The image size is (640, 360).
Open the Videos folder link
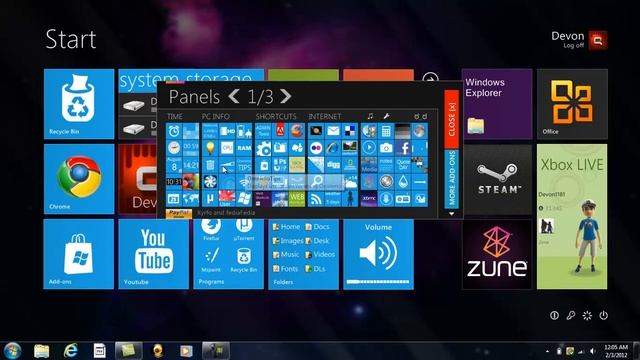(320, 254)
